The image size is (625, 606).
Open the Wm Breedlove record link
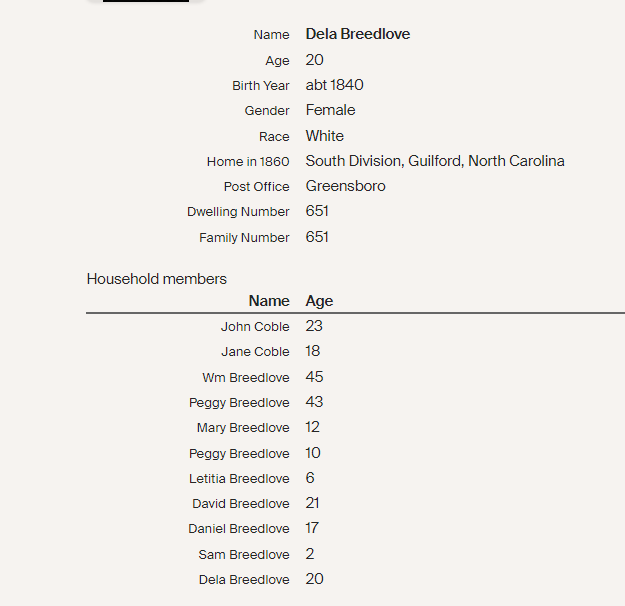[246, 378]
